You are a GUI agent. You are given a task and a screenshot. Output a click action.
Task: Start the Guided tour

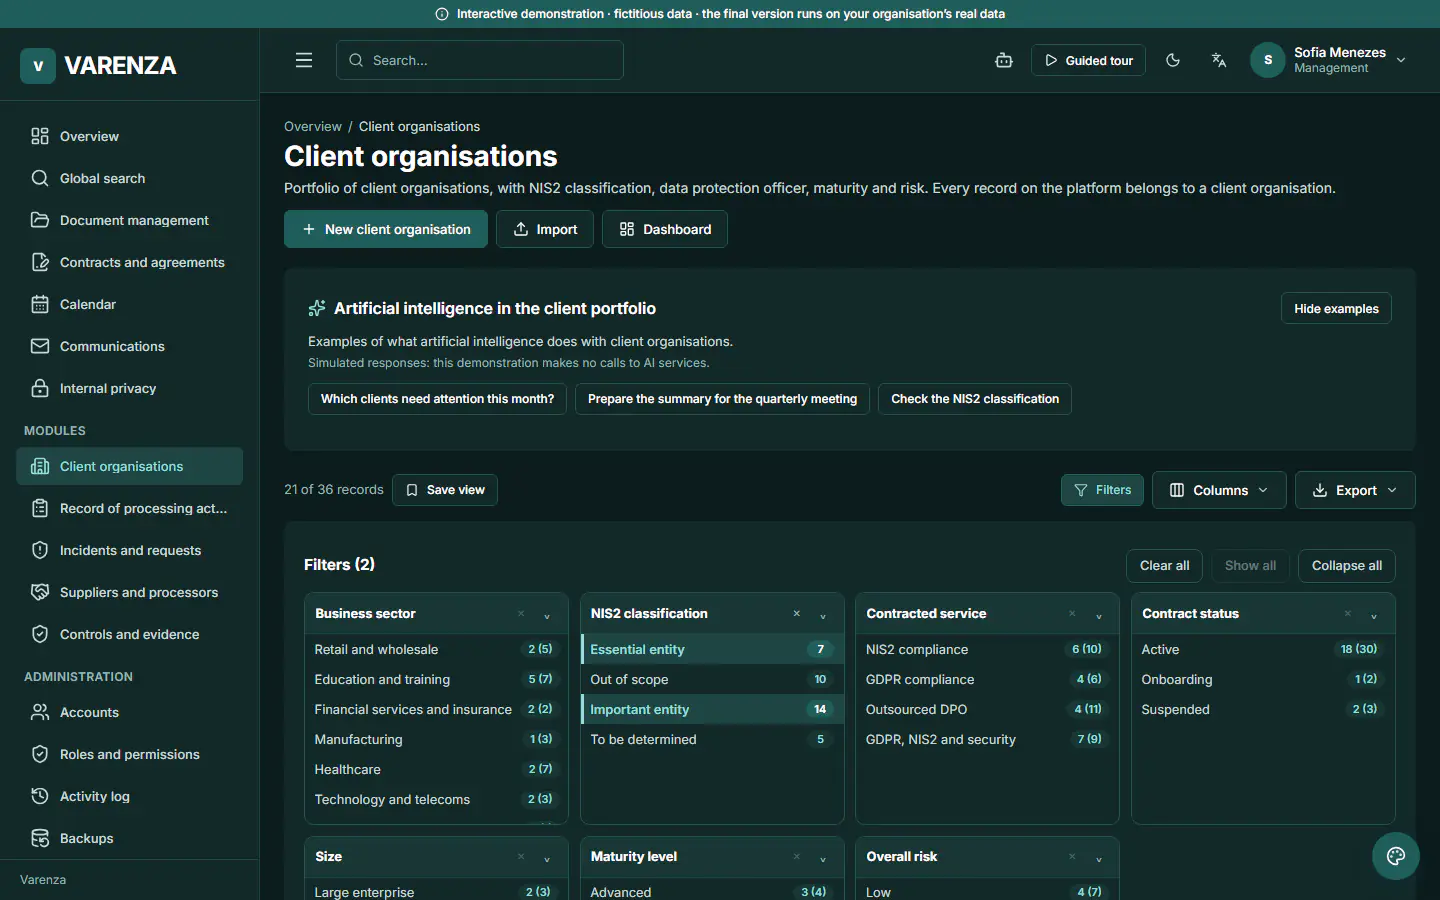pyautogui.click(x=1088, y=60)
